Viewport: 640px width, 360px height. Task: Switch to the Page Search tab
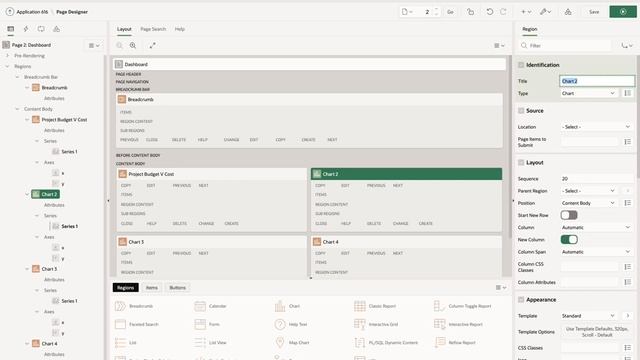click(153, 29)
